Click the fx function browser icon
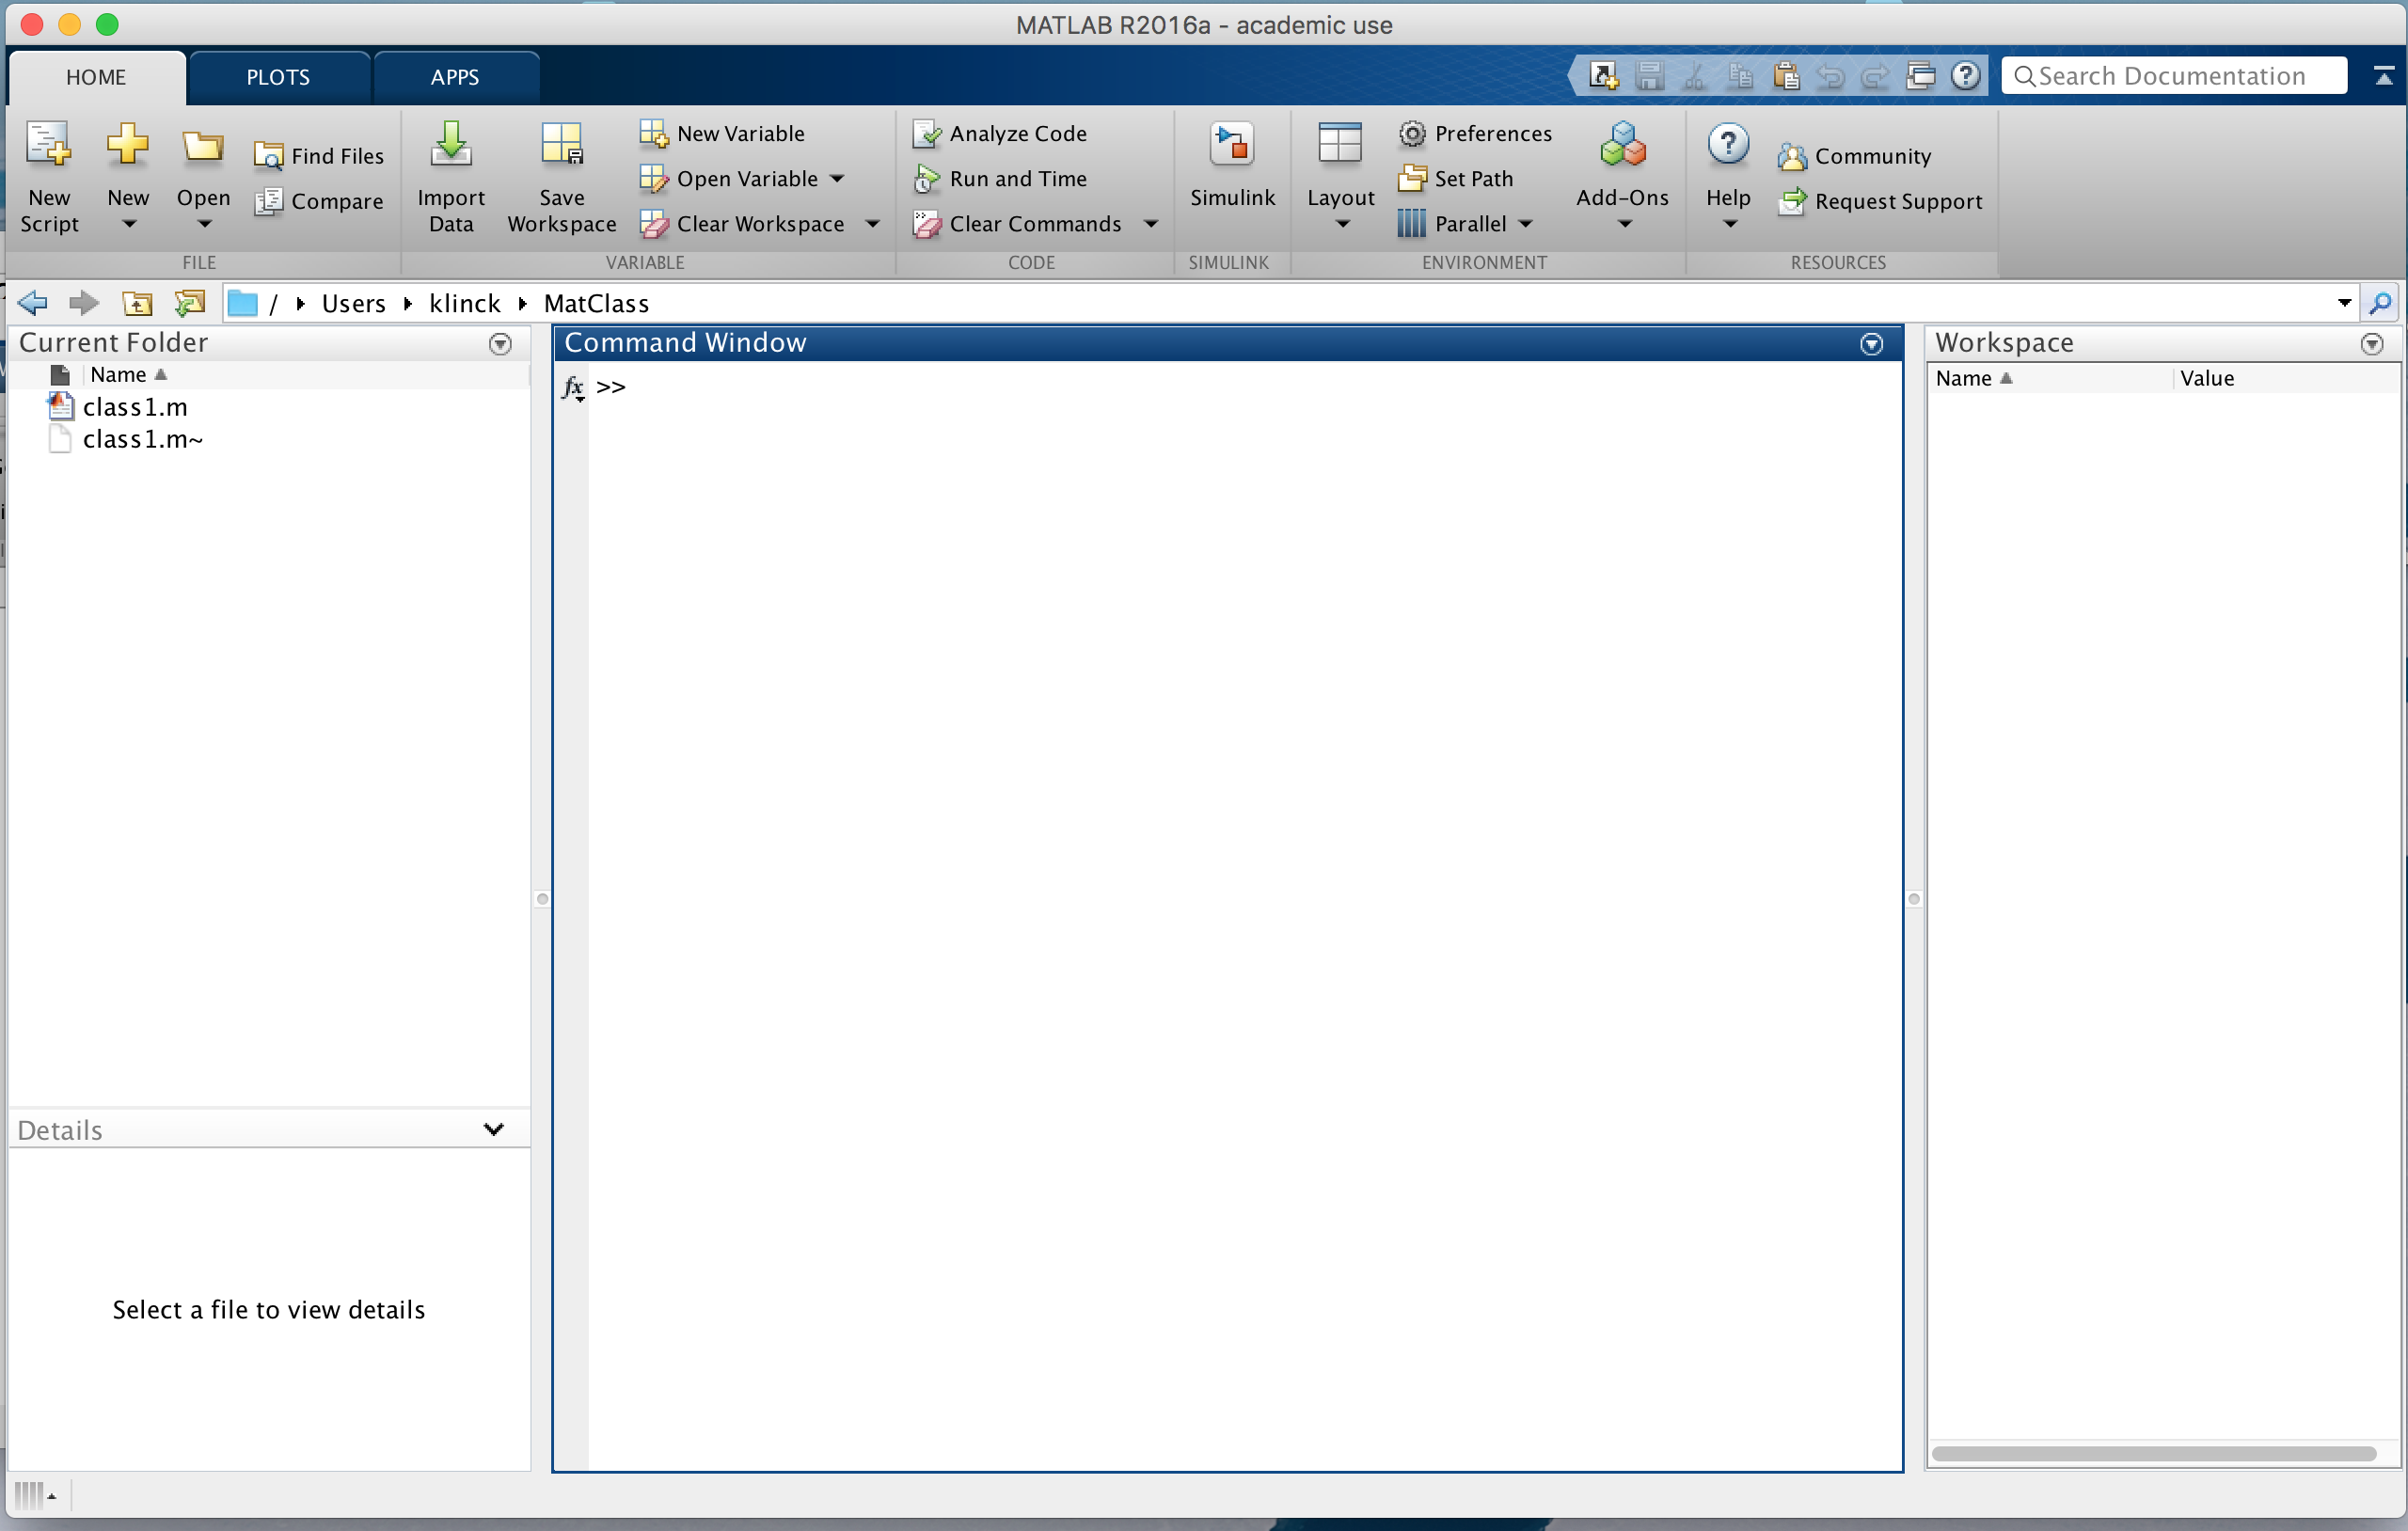 (x=573, y=387)
